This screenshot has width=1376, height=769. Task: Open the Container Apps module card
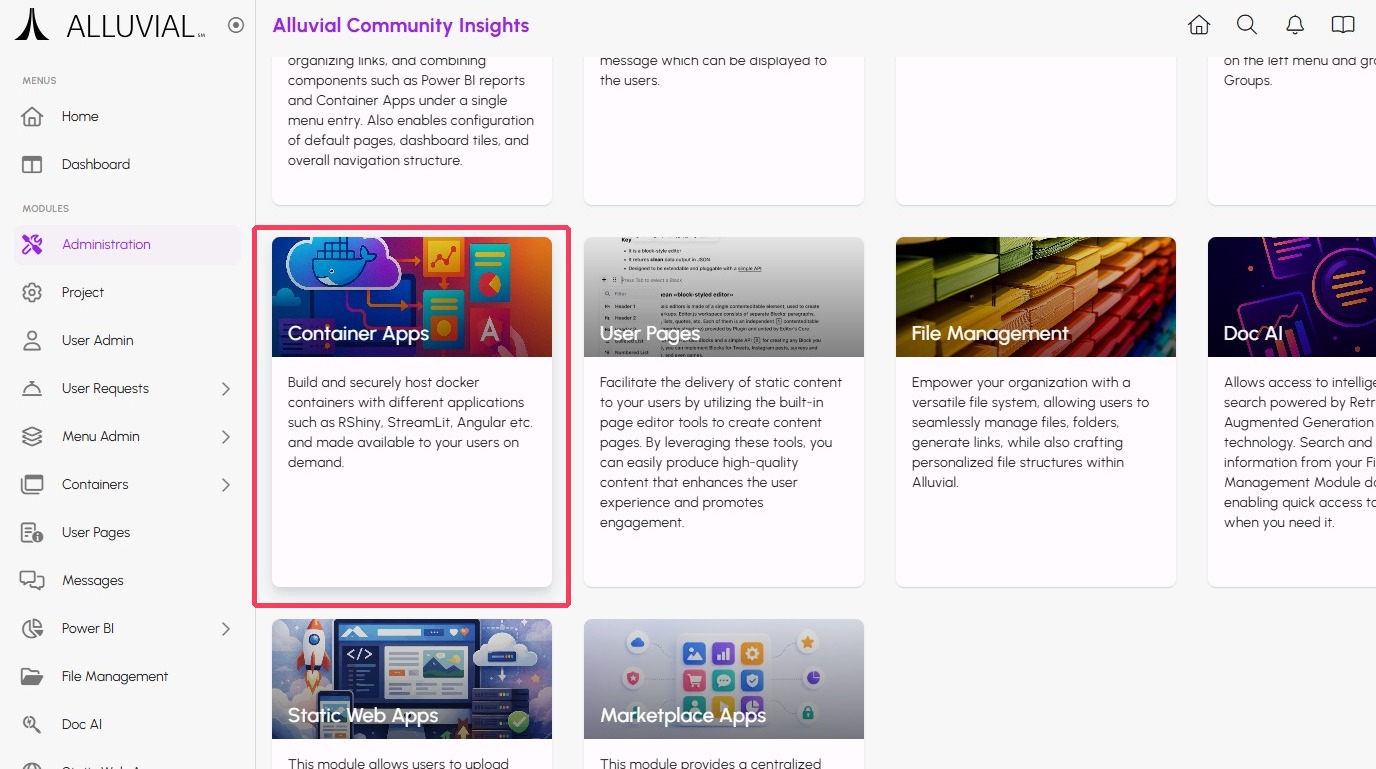pos(412,412)
